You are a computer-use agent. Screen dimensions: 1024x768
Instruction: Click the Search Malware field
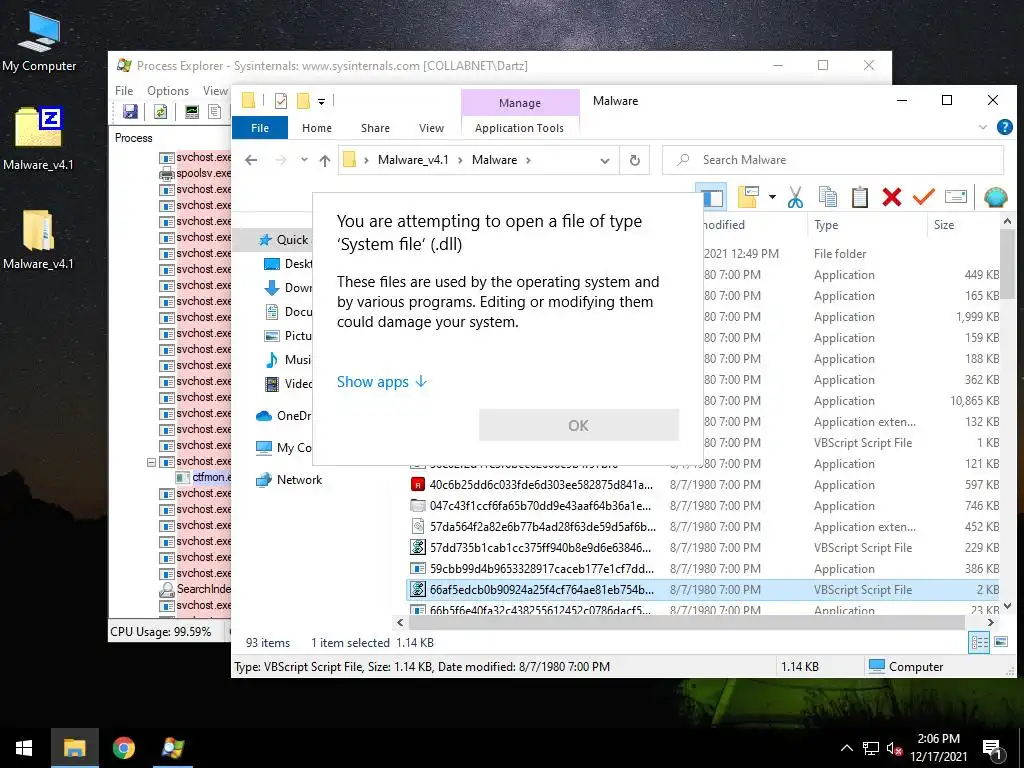click(x=833, y=160)
